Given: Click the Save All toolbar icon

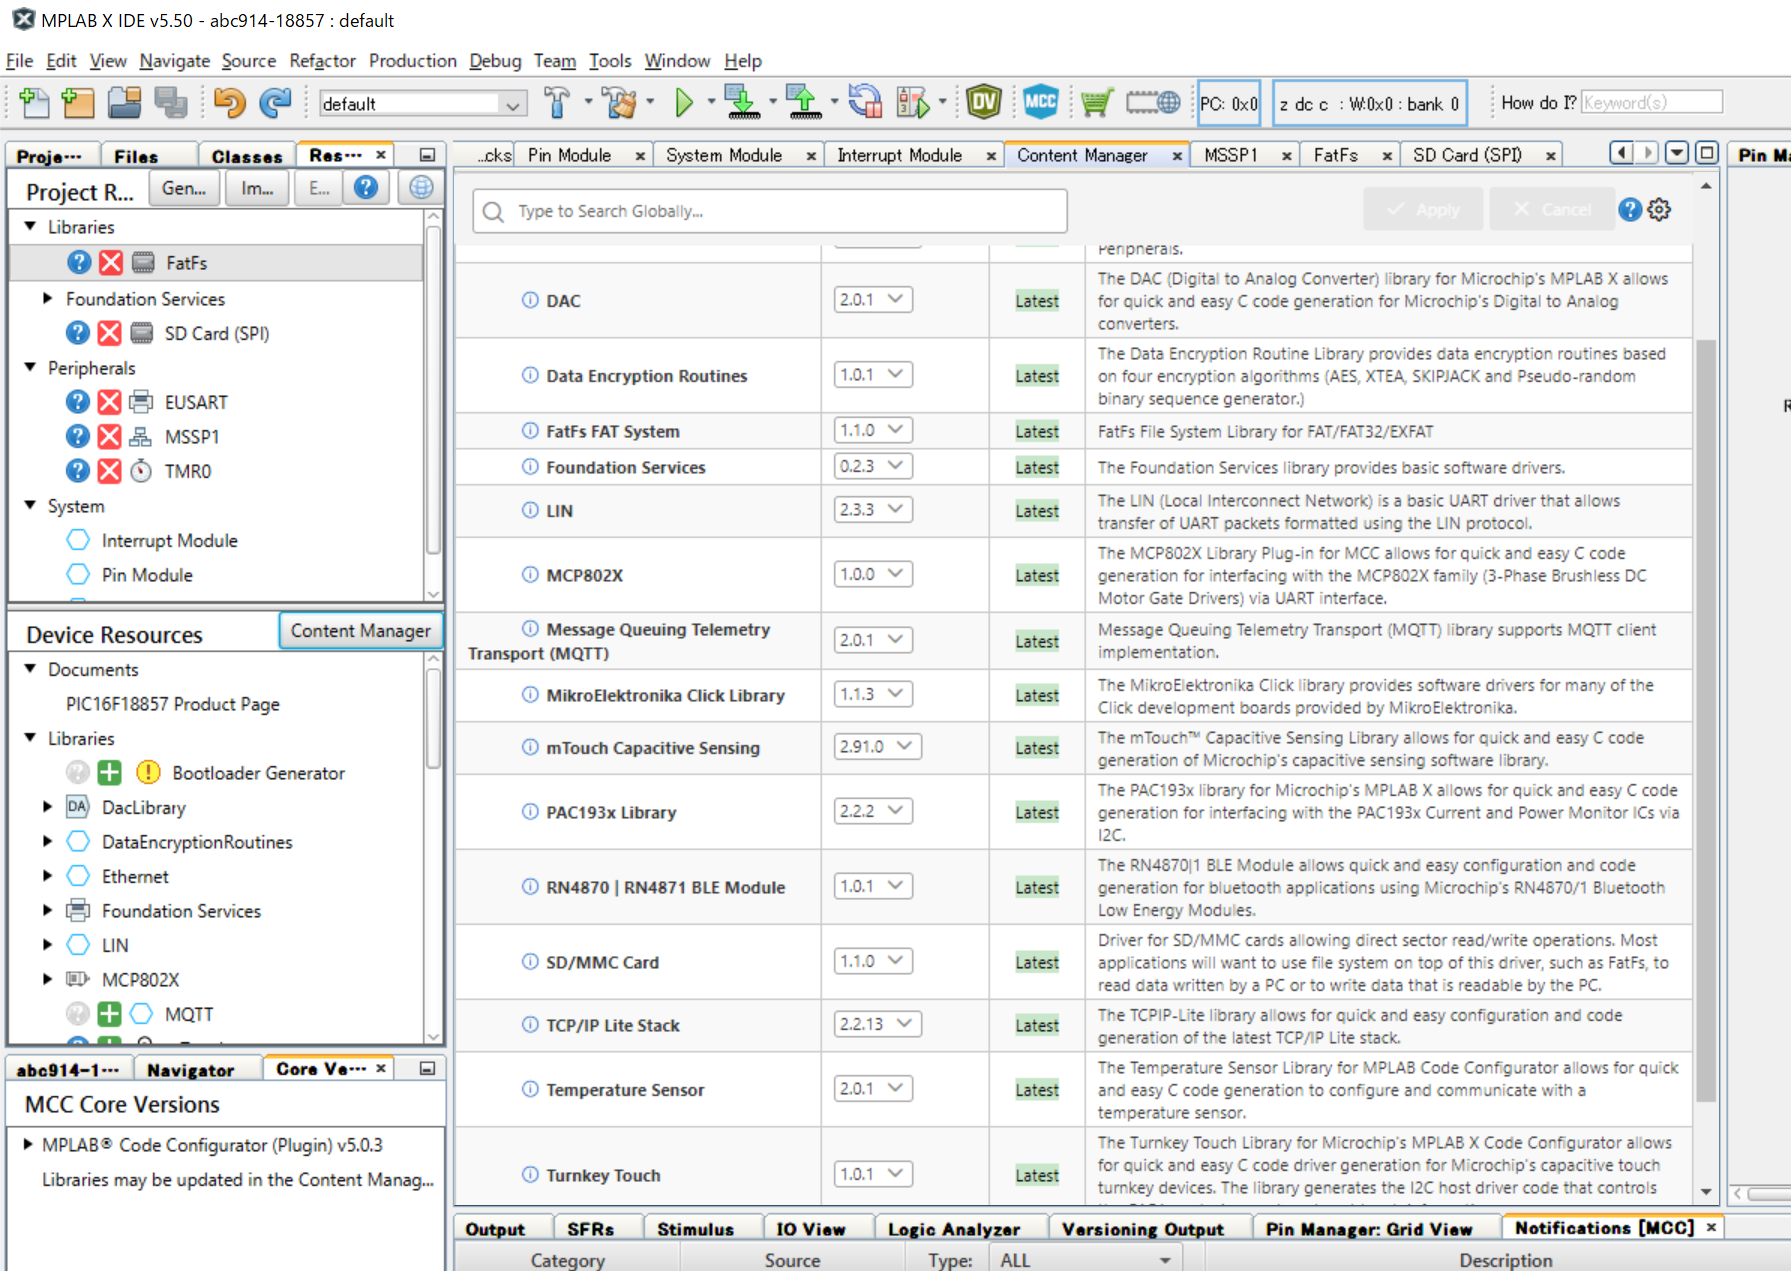Looking at the screenshot, I should pos(171,102).
